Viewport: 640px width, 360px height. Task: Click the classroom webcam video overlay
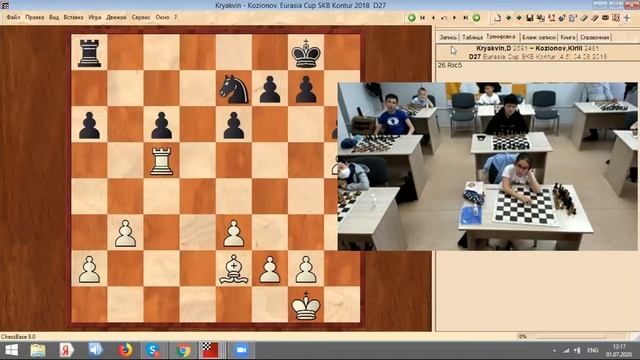coord(487,167)
